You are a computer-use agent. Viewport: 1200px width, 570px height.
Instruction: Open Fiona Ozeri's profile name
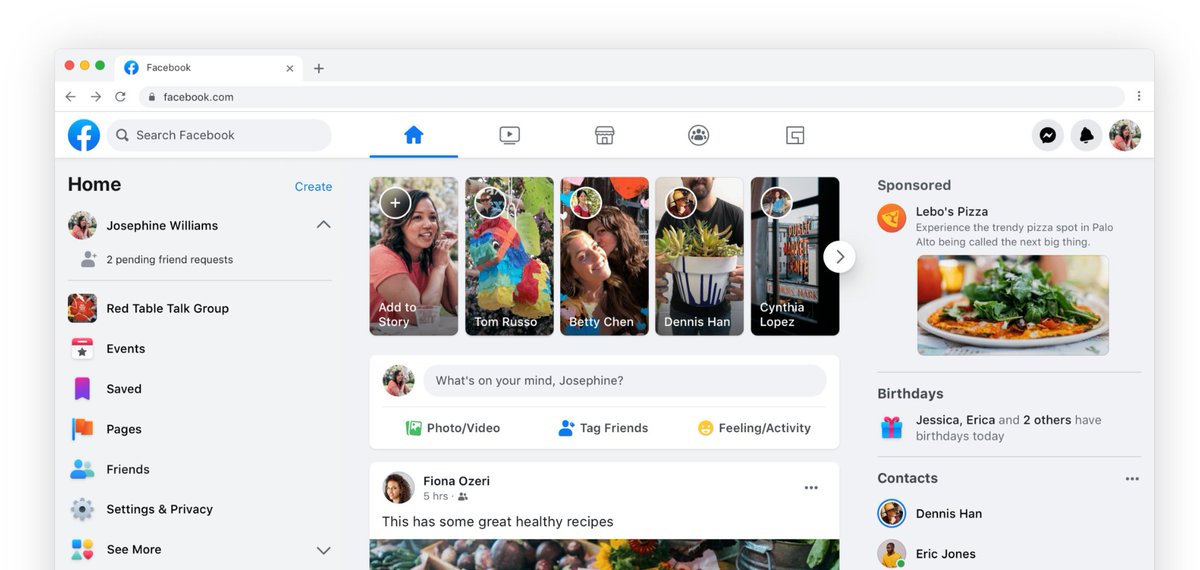point(456,481)
